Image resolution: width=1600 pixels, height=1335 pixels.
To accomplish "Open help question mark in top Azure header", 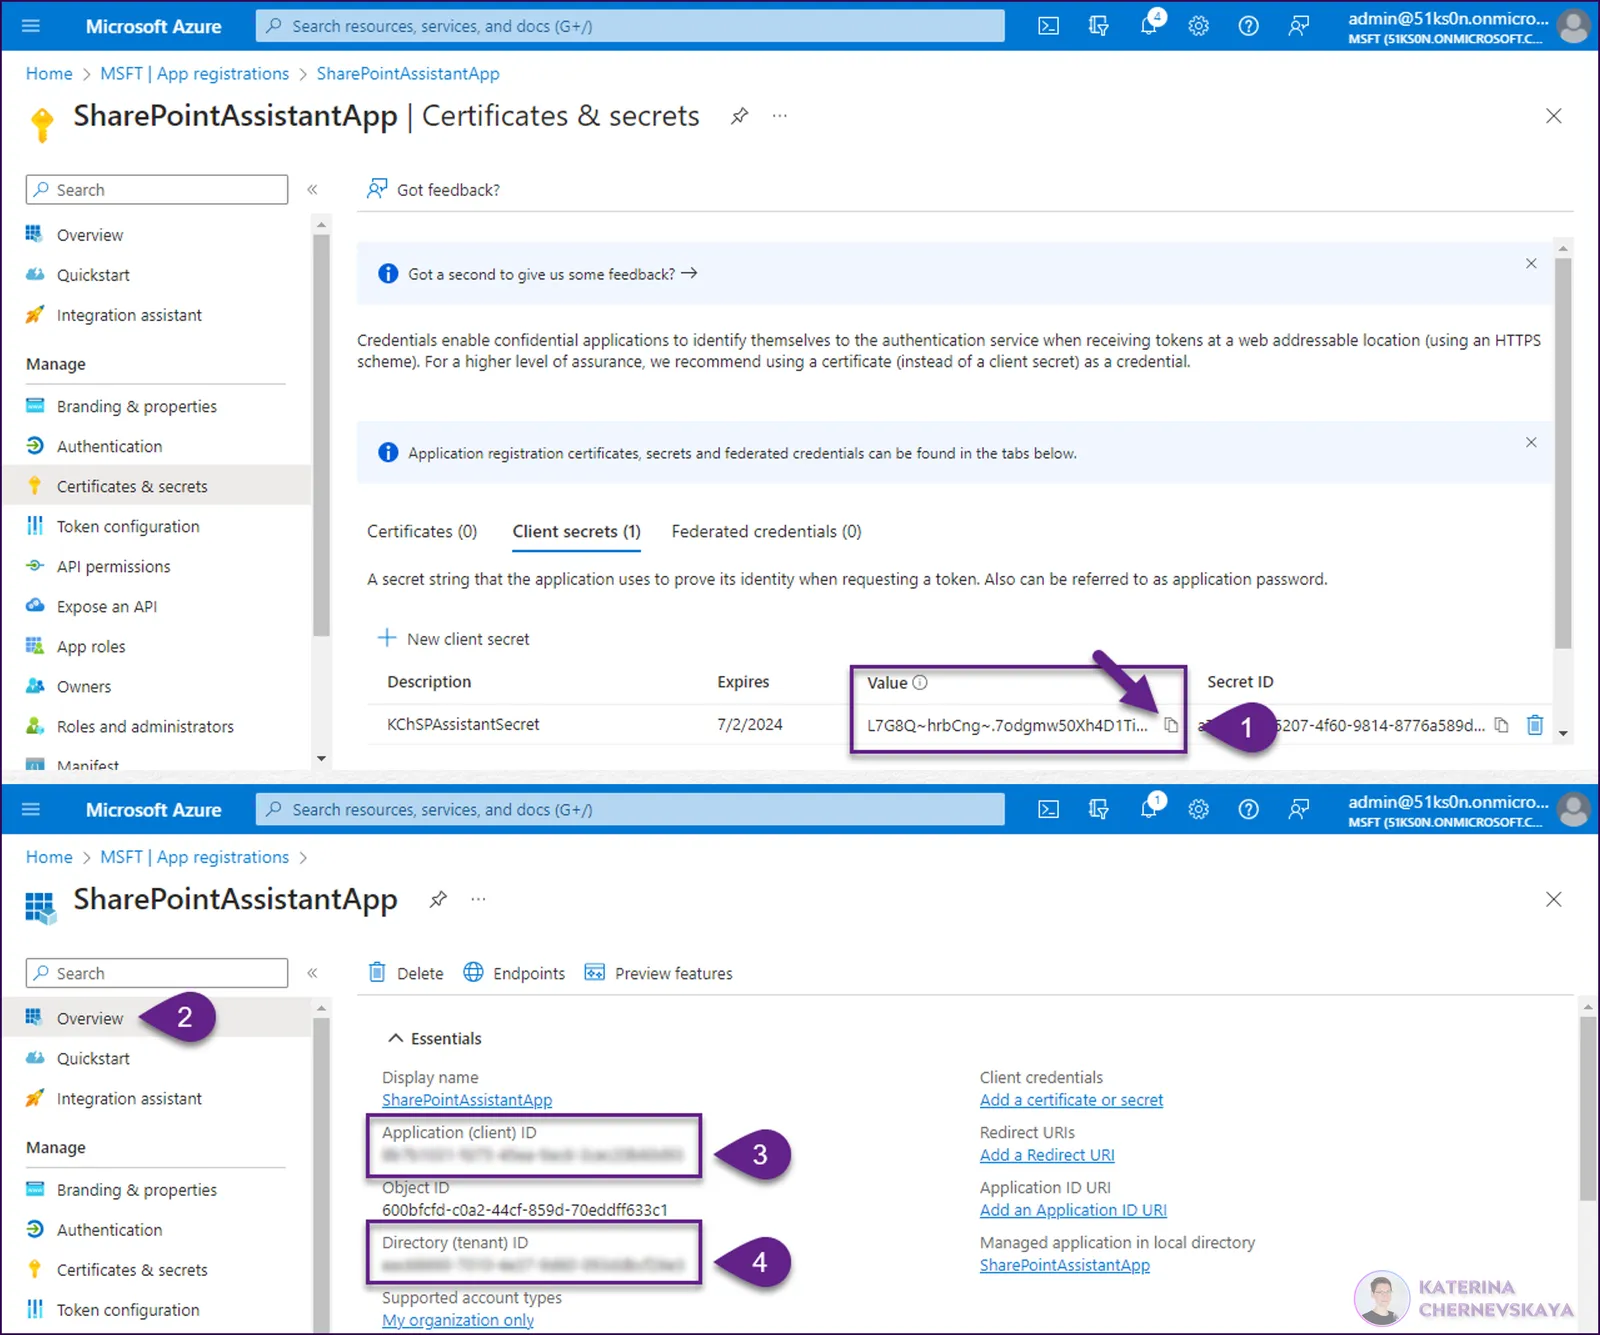I will (x=1248, y=26).
